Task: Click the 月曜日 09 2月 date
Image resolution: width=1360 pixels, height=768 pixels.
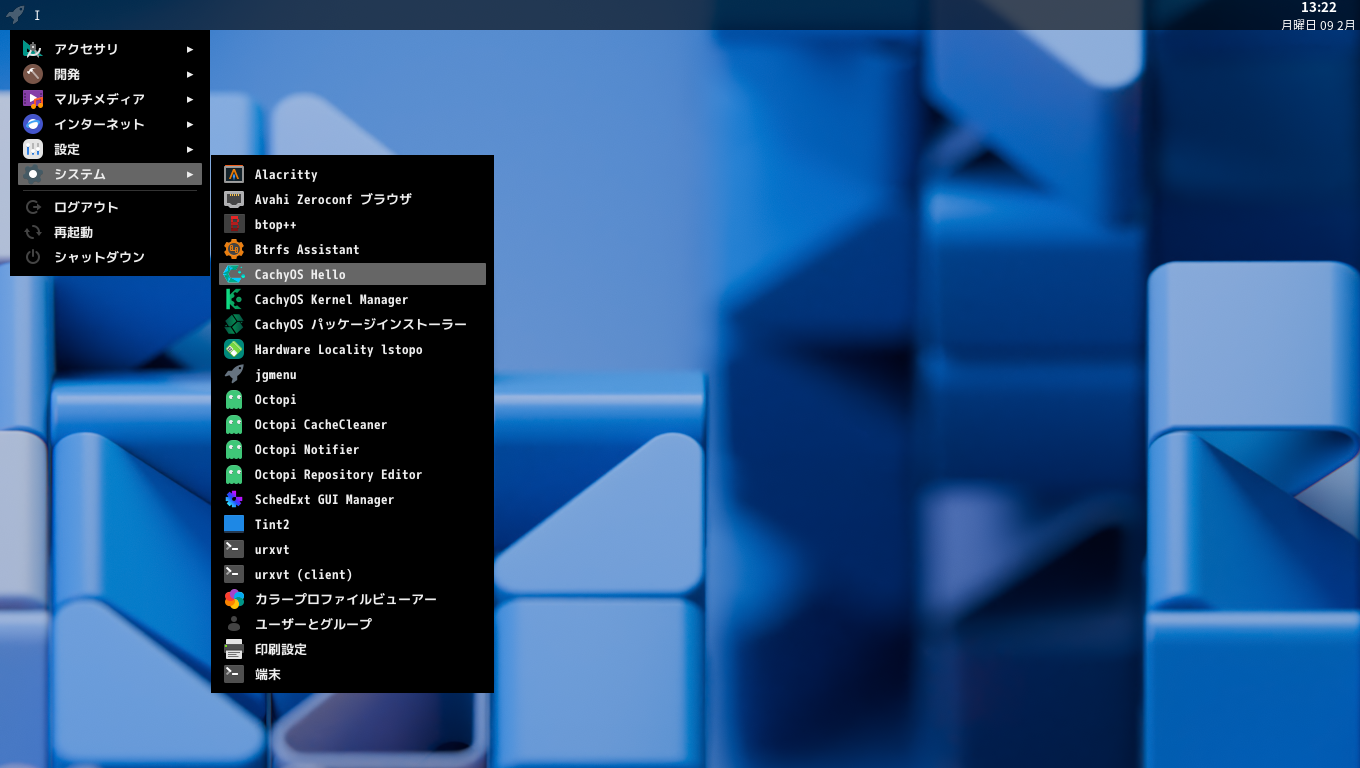Action: click(1318, 24)
